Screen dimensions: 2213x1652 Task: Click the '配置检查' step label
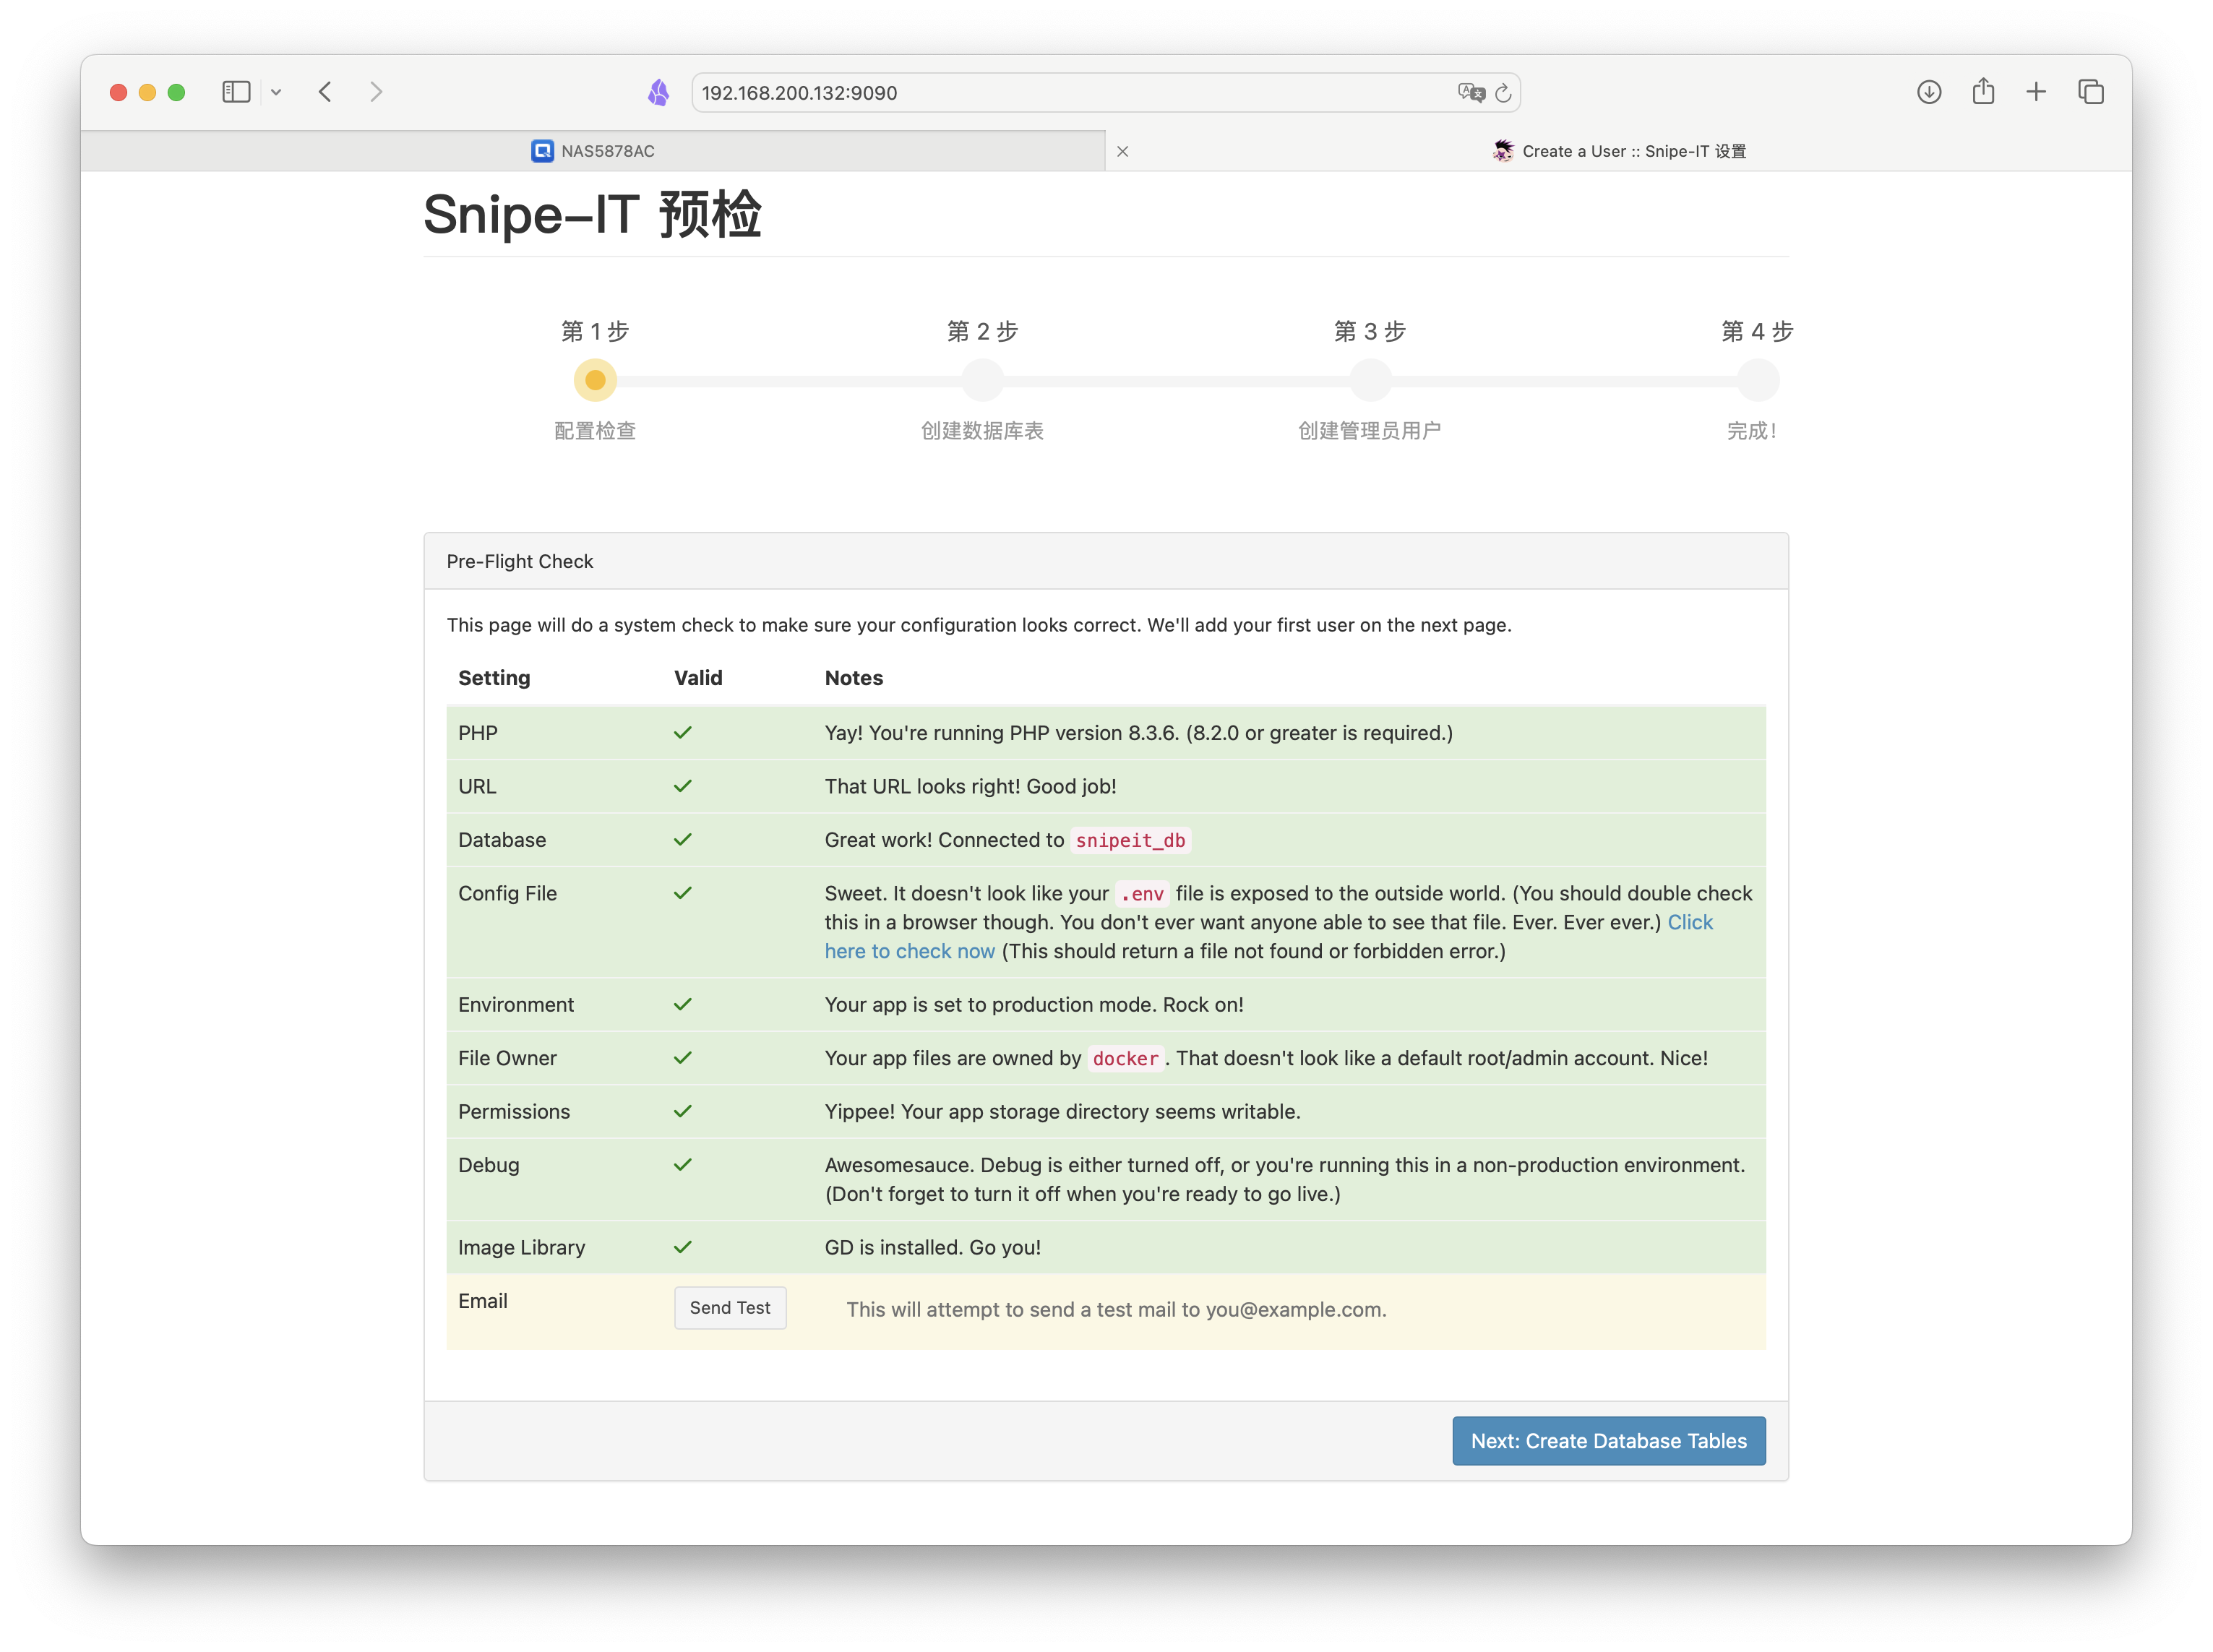(x=595, y=431)
